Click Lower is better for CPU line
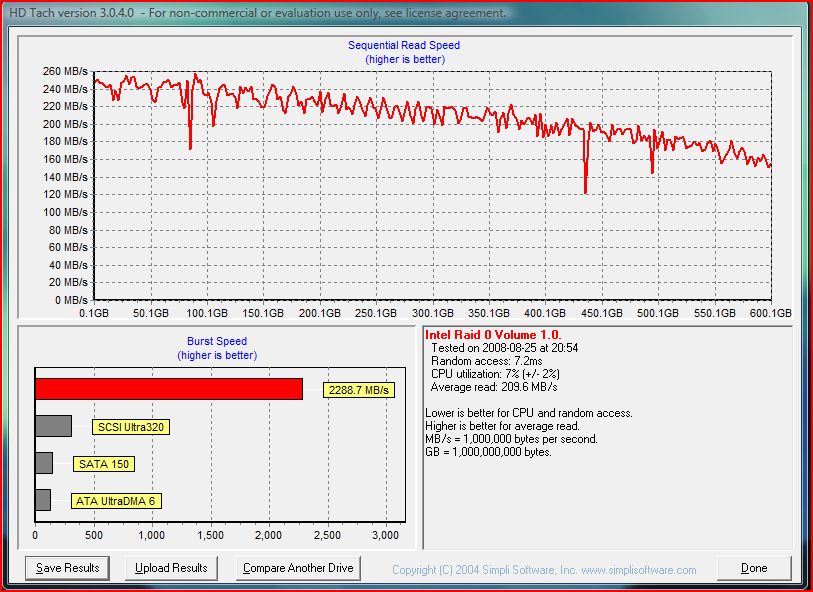Viewport: 813px width, 592px height. click(529, 413)
